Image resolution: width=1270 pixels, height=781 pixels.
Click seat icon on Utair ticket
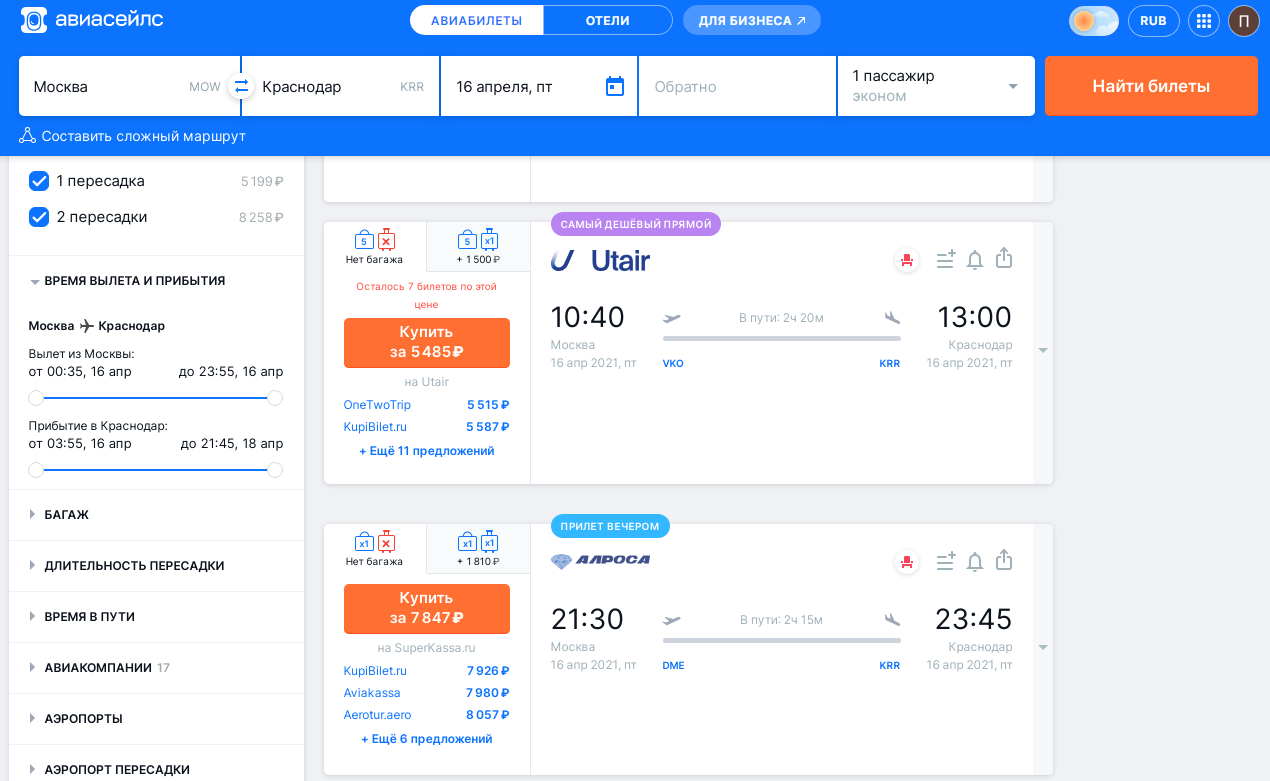[x=907, y=260]
